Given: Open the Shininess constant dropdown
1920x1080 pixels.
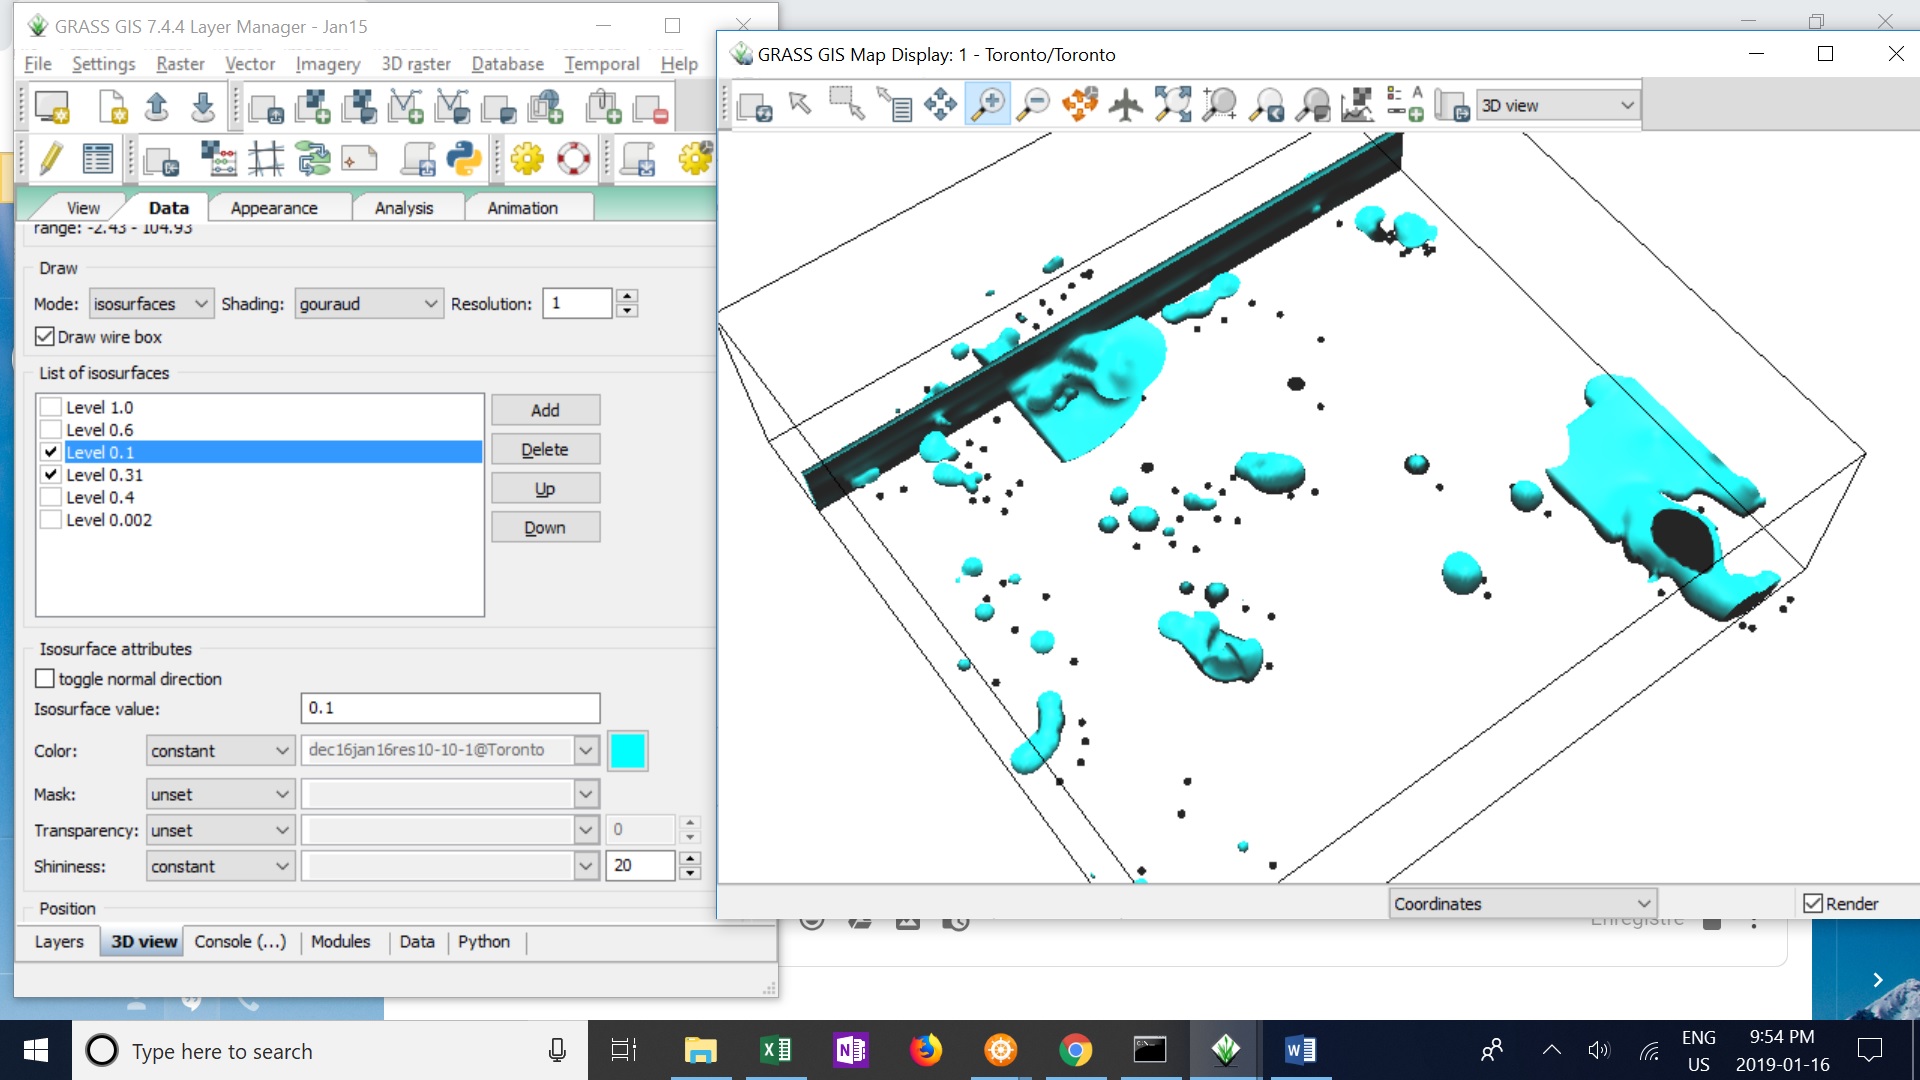Looking at the screenshot, I should tap(220, 867).
